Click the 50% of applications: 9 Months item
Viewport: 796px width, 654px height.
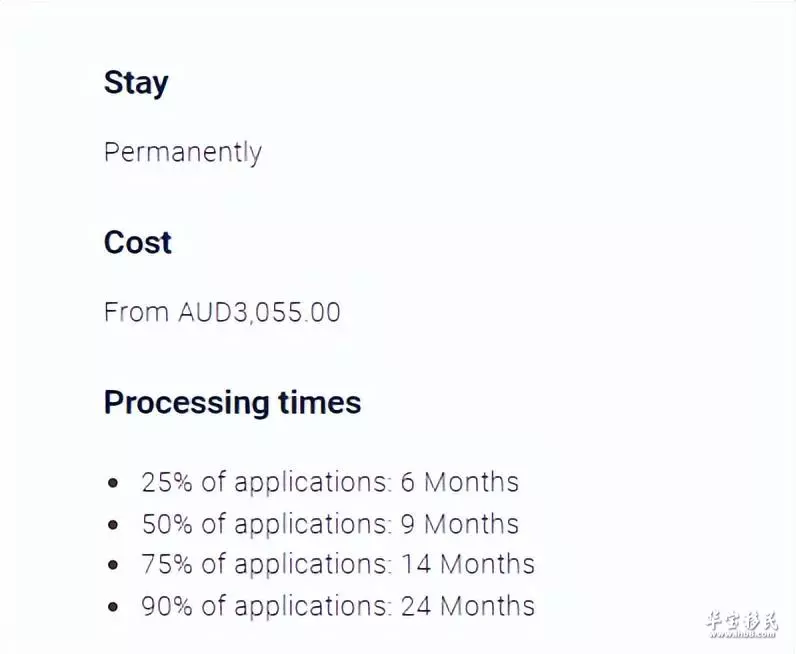[x=330, y=524]
